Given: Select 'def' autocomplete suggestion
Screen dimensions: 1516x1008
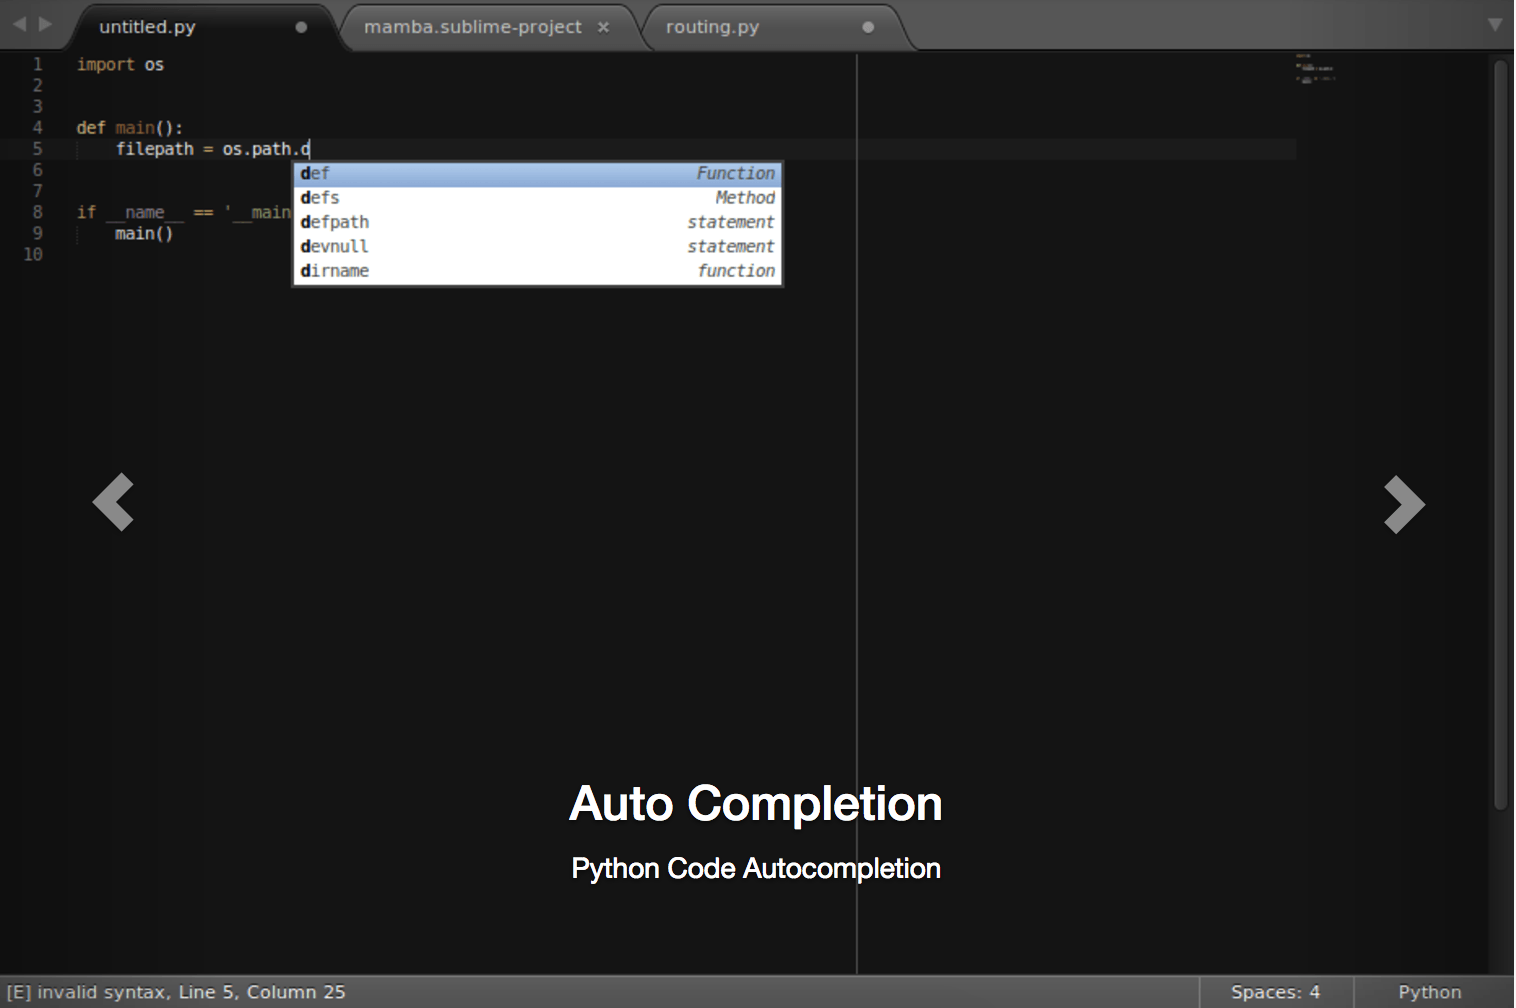Looking at the screenshot, I should [x=537, y=174].
